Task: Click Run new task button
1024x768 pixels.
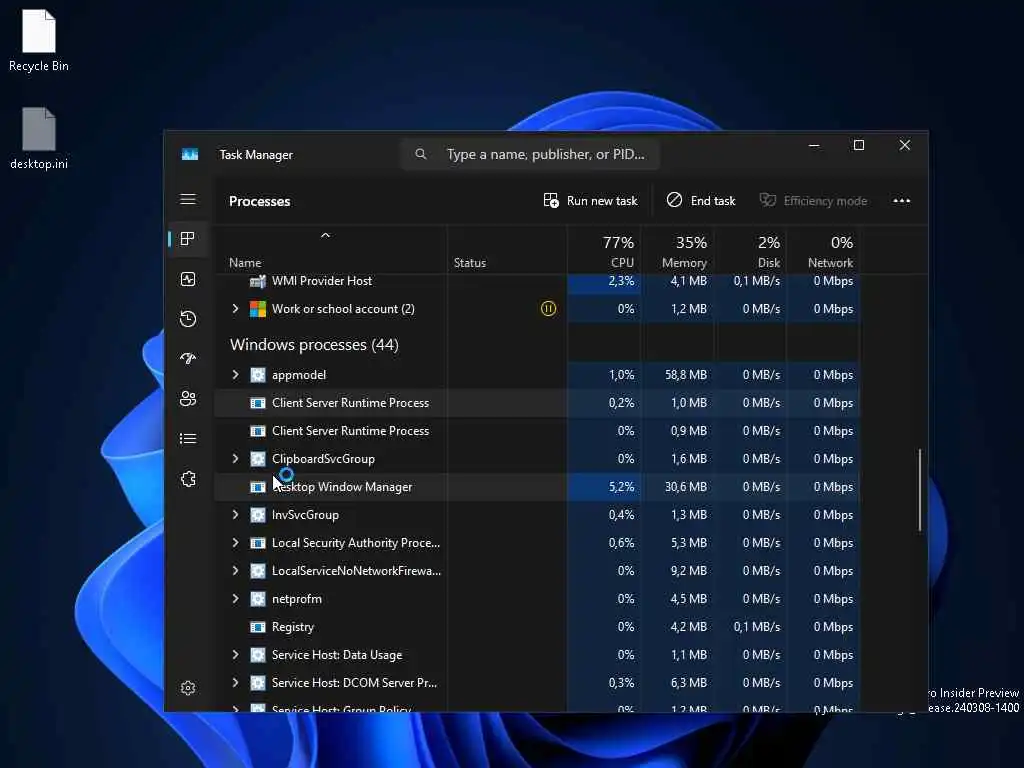Action: coord(590,200)
